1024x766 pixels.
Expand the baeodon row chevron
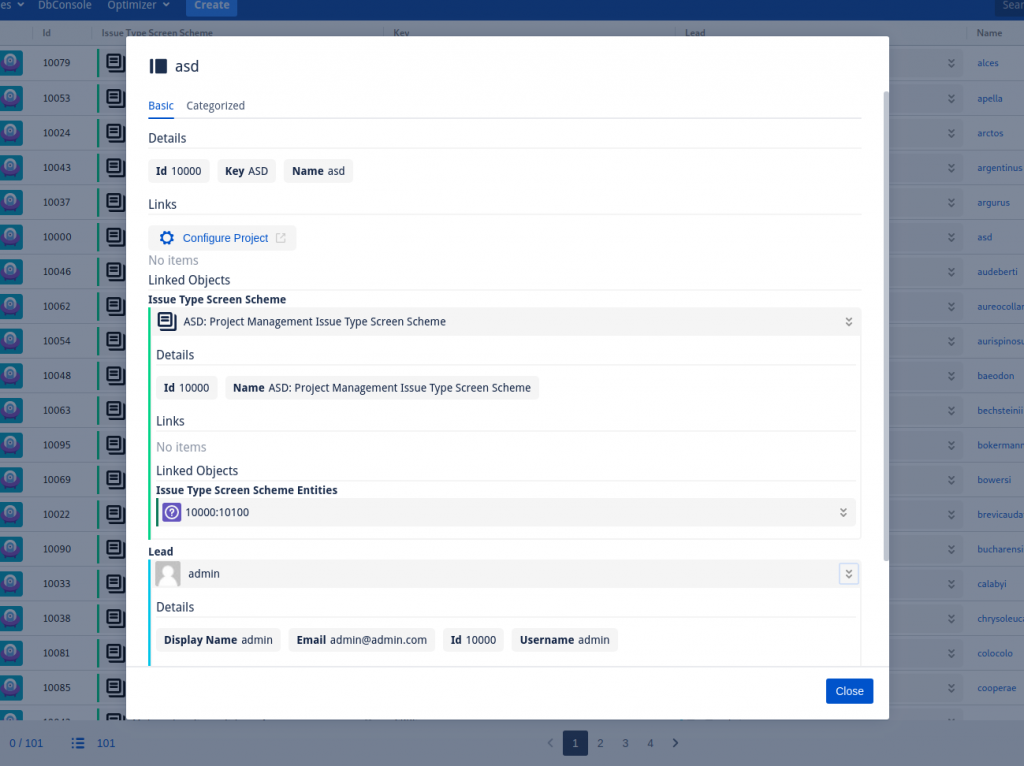click(x=951, y=375)
